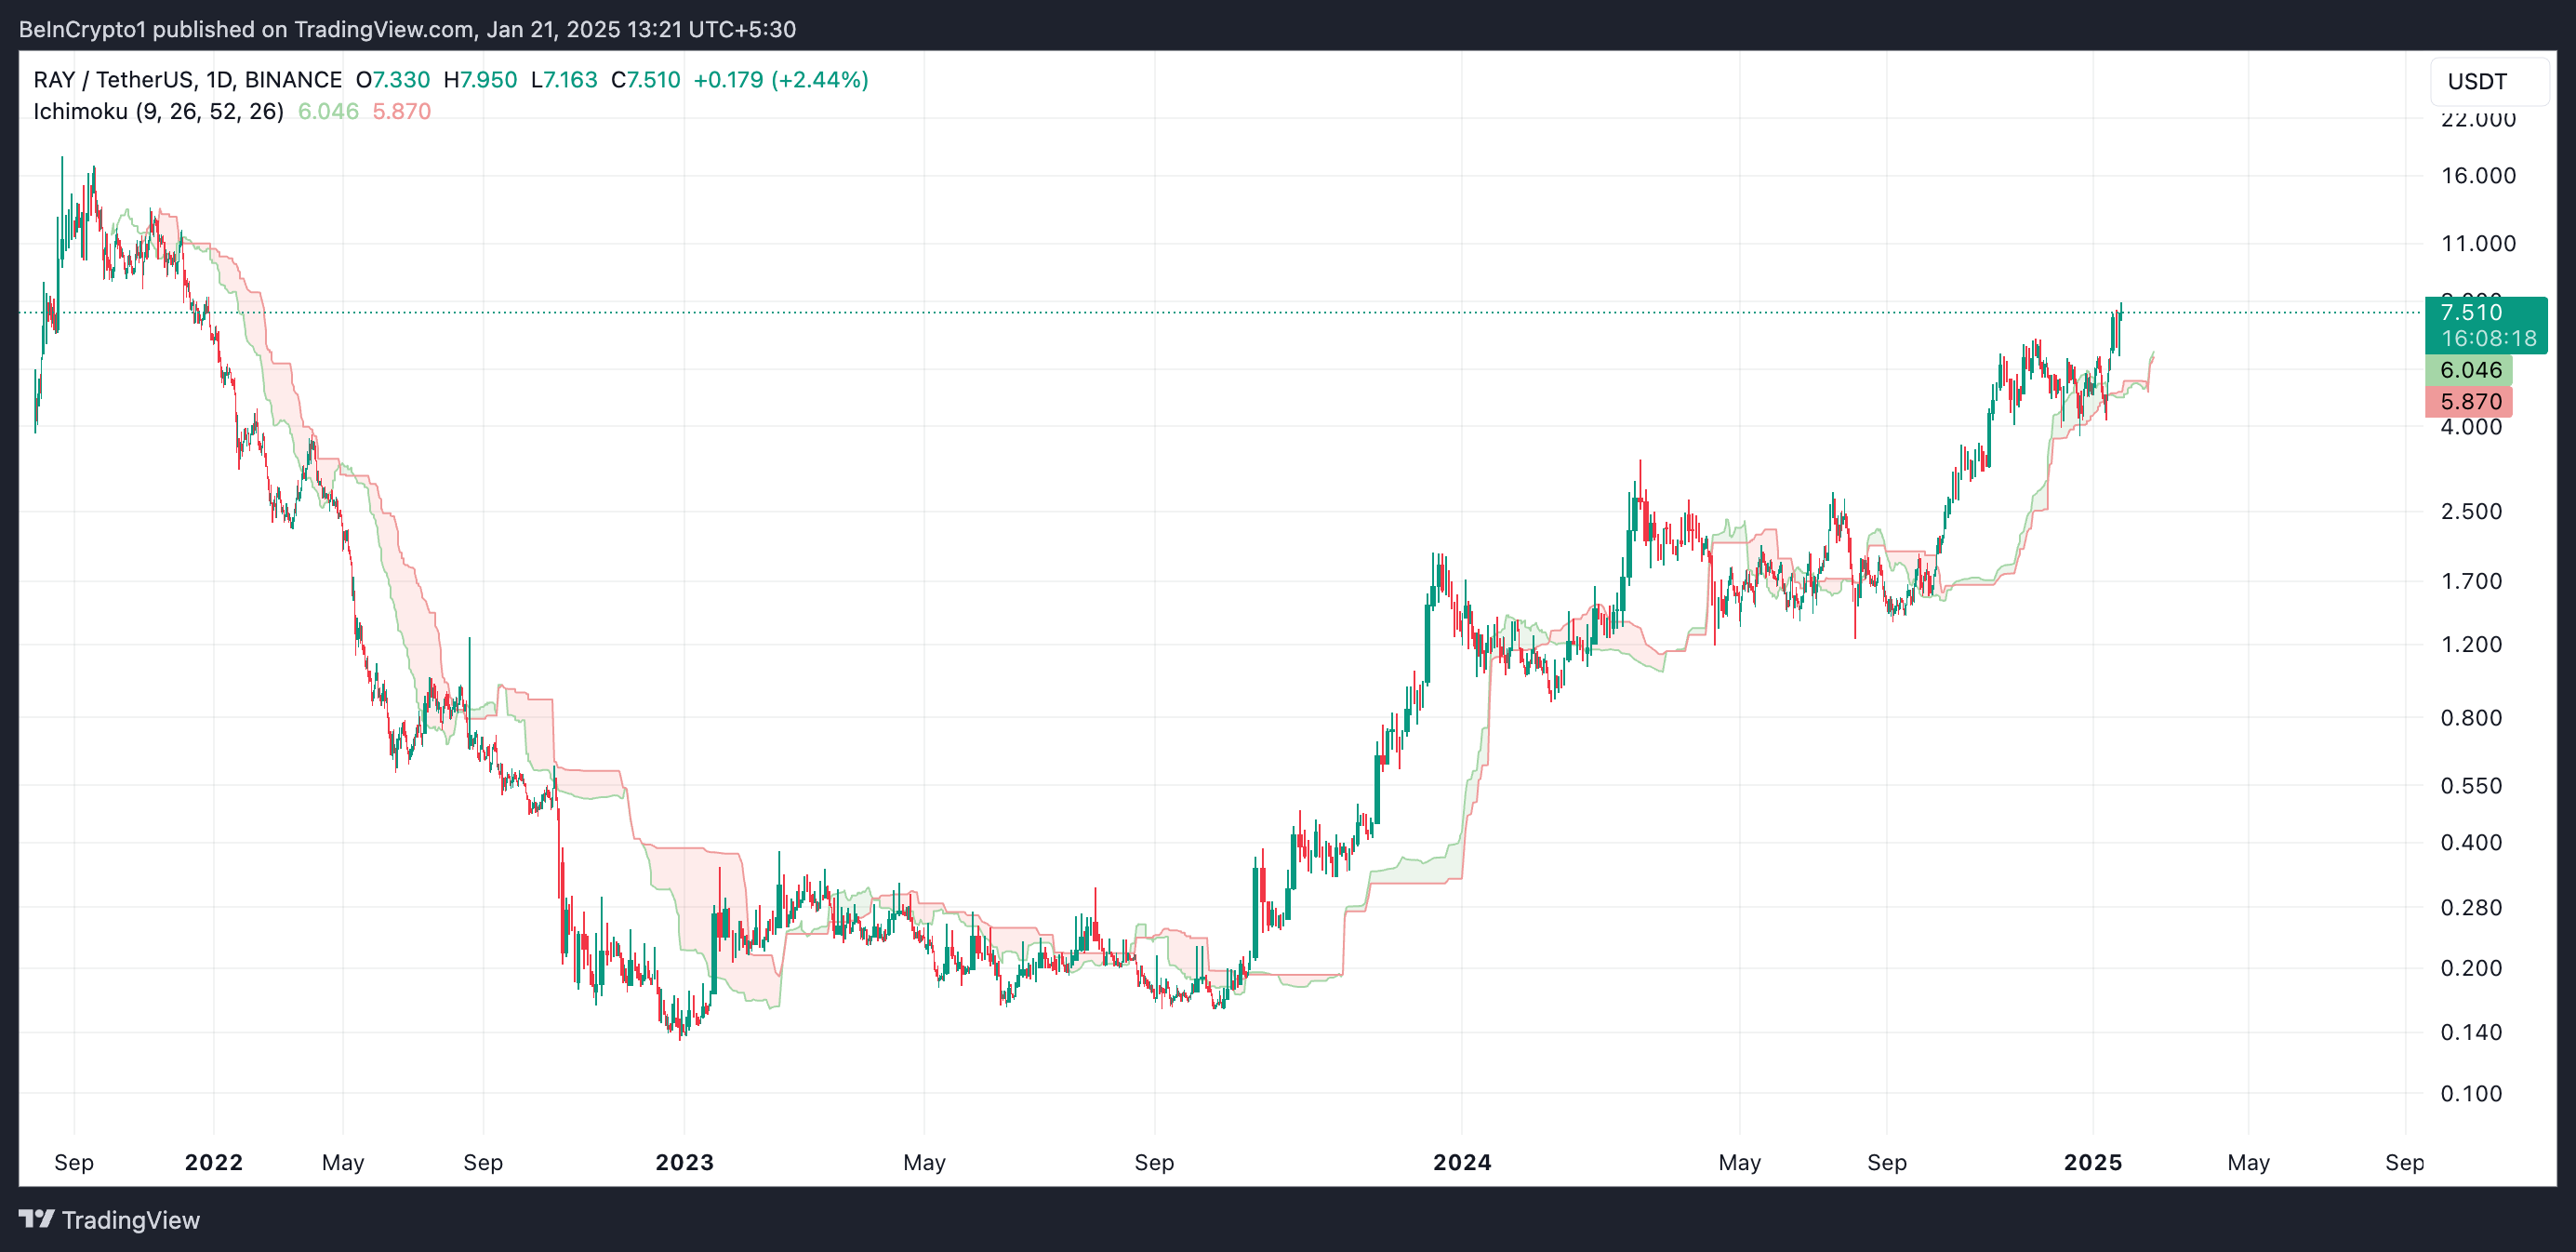Click the red 5.870 Ichimoku legend value
This screenshot has height=1252, width=2576.
(401, 111)
